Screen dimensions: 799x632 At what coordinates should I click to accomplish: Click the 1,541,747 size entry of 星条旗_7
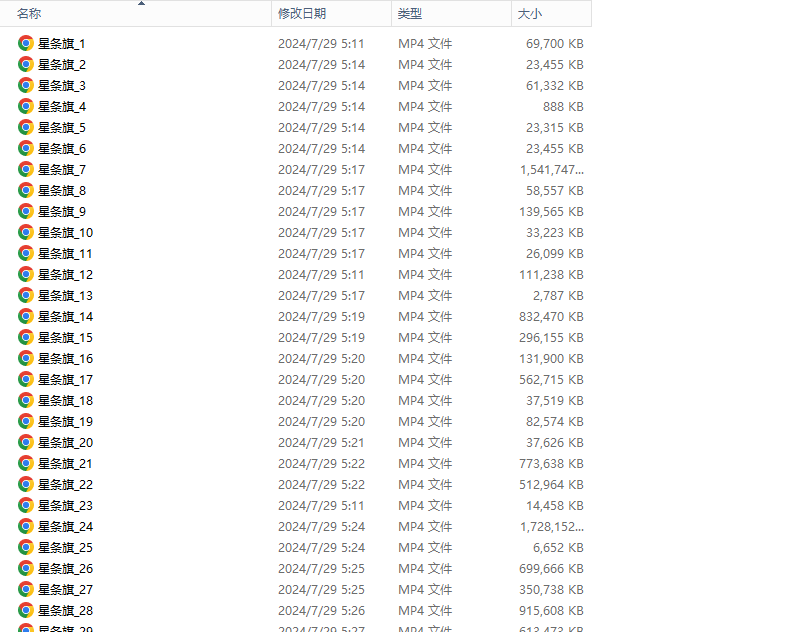[551, 170]
